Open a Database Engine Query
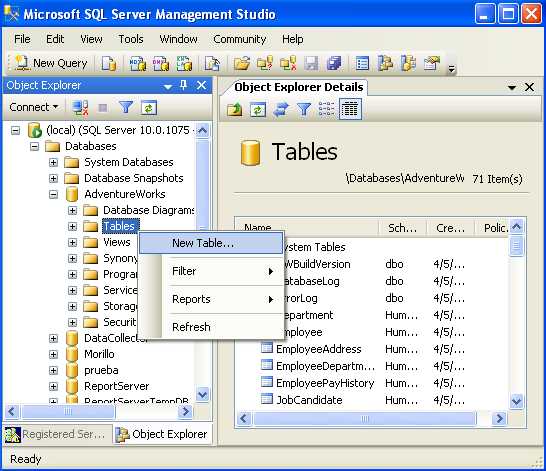This screenshot has width=546, height=471. (x=109, y=63)
